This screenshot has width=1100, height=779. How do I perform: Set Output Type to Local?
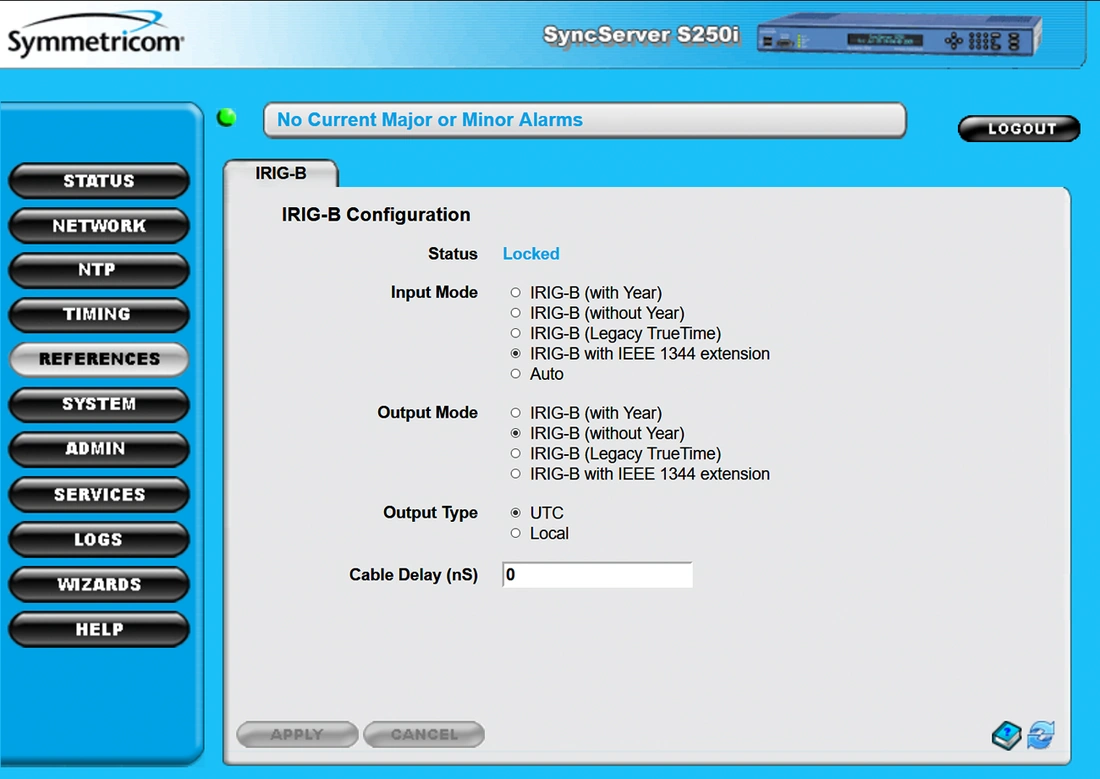[516, 533]
